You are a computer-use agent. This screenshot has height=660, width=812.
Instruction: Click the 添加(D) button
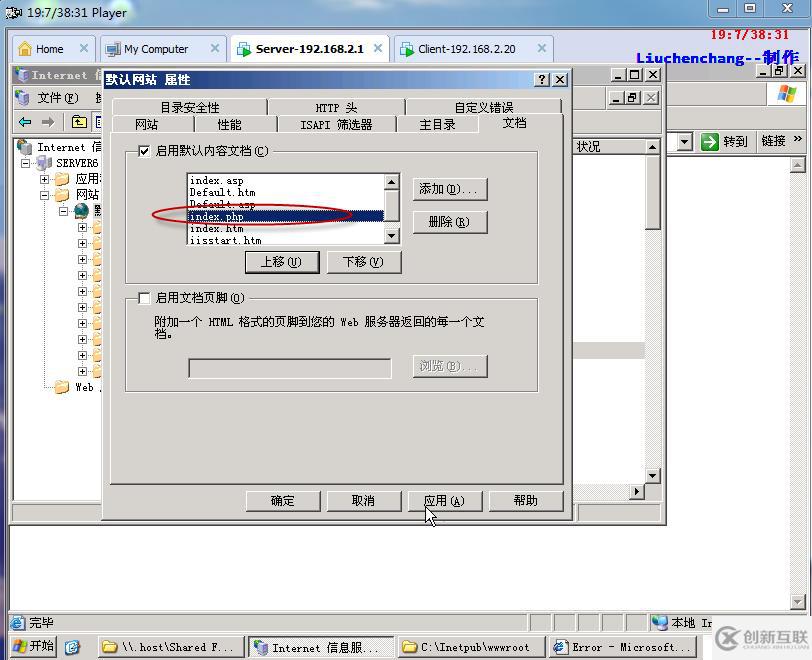[450, 189]
